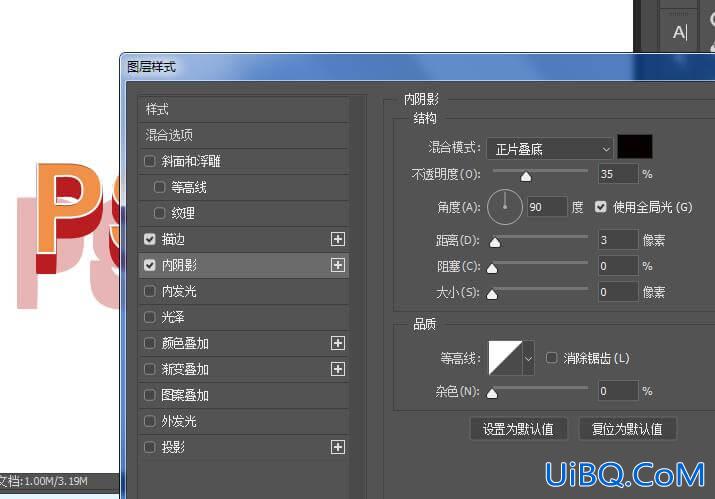This screenshot has height=499, width=715.
Task: Click the 大小 size field showing 0
Action: click(618, 292)
